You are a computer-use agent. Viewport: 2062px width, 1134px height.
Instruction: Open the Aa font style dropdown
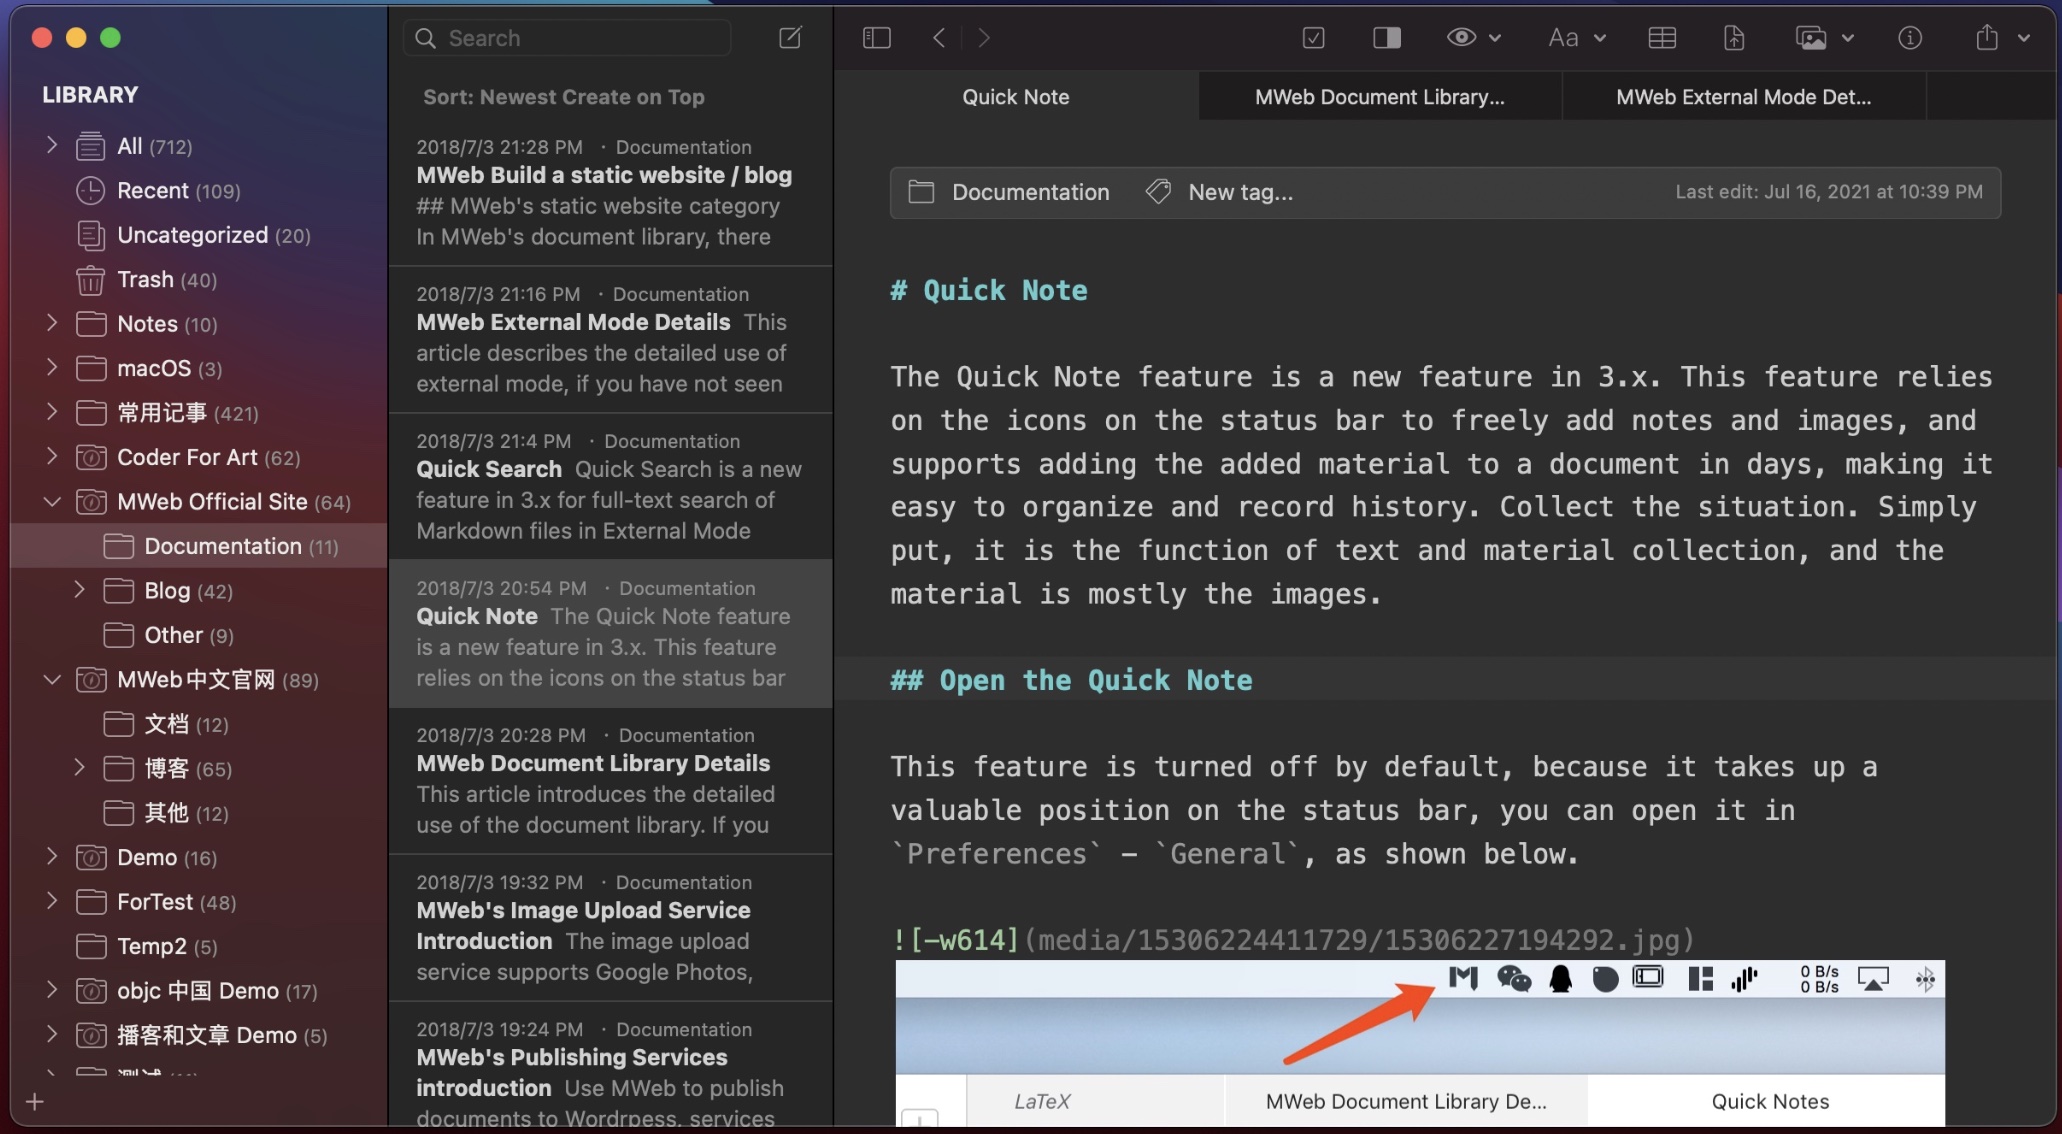click(x=1564, y=38)
